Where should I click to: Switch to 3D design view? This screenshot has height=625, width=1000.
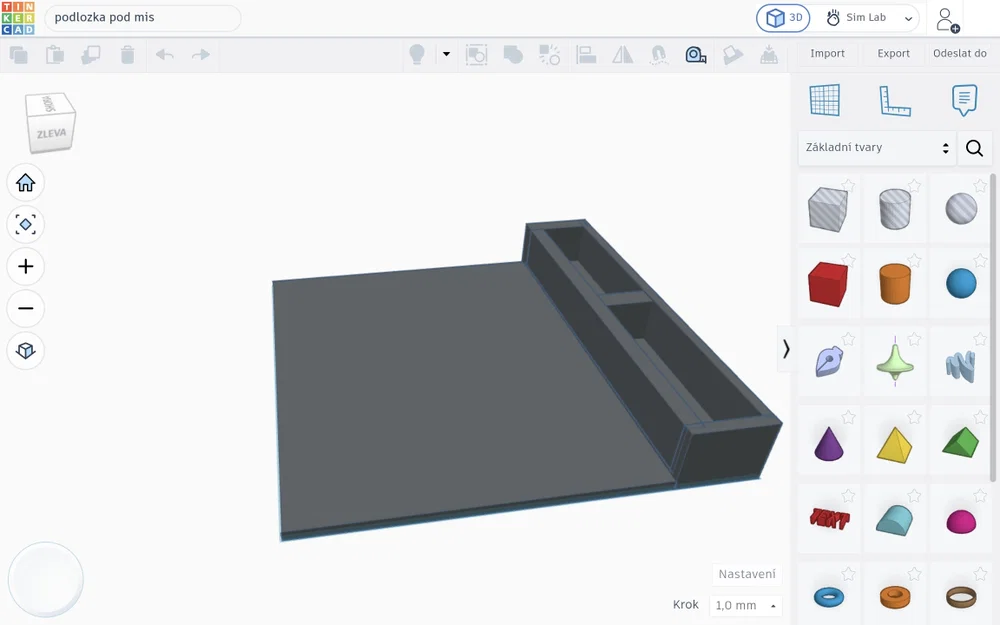(783, 18)
